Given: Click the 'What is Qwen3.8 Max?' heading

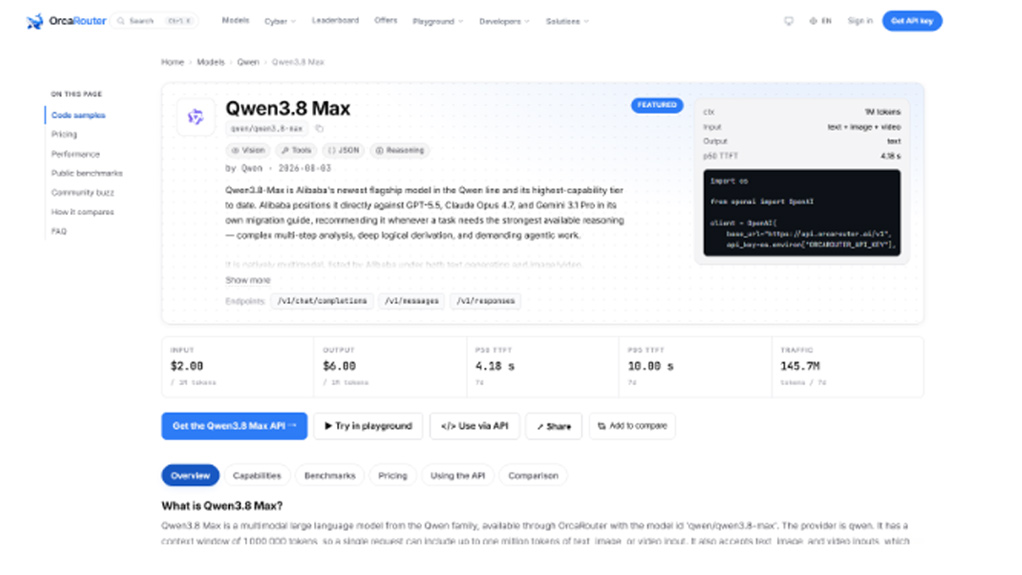Looking at the screenshot, I should pyautogui.click(x=222, y=506).
